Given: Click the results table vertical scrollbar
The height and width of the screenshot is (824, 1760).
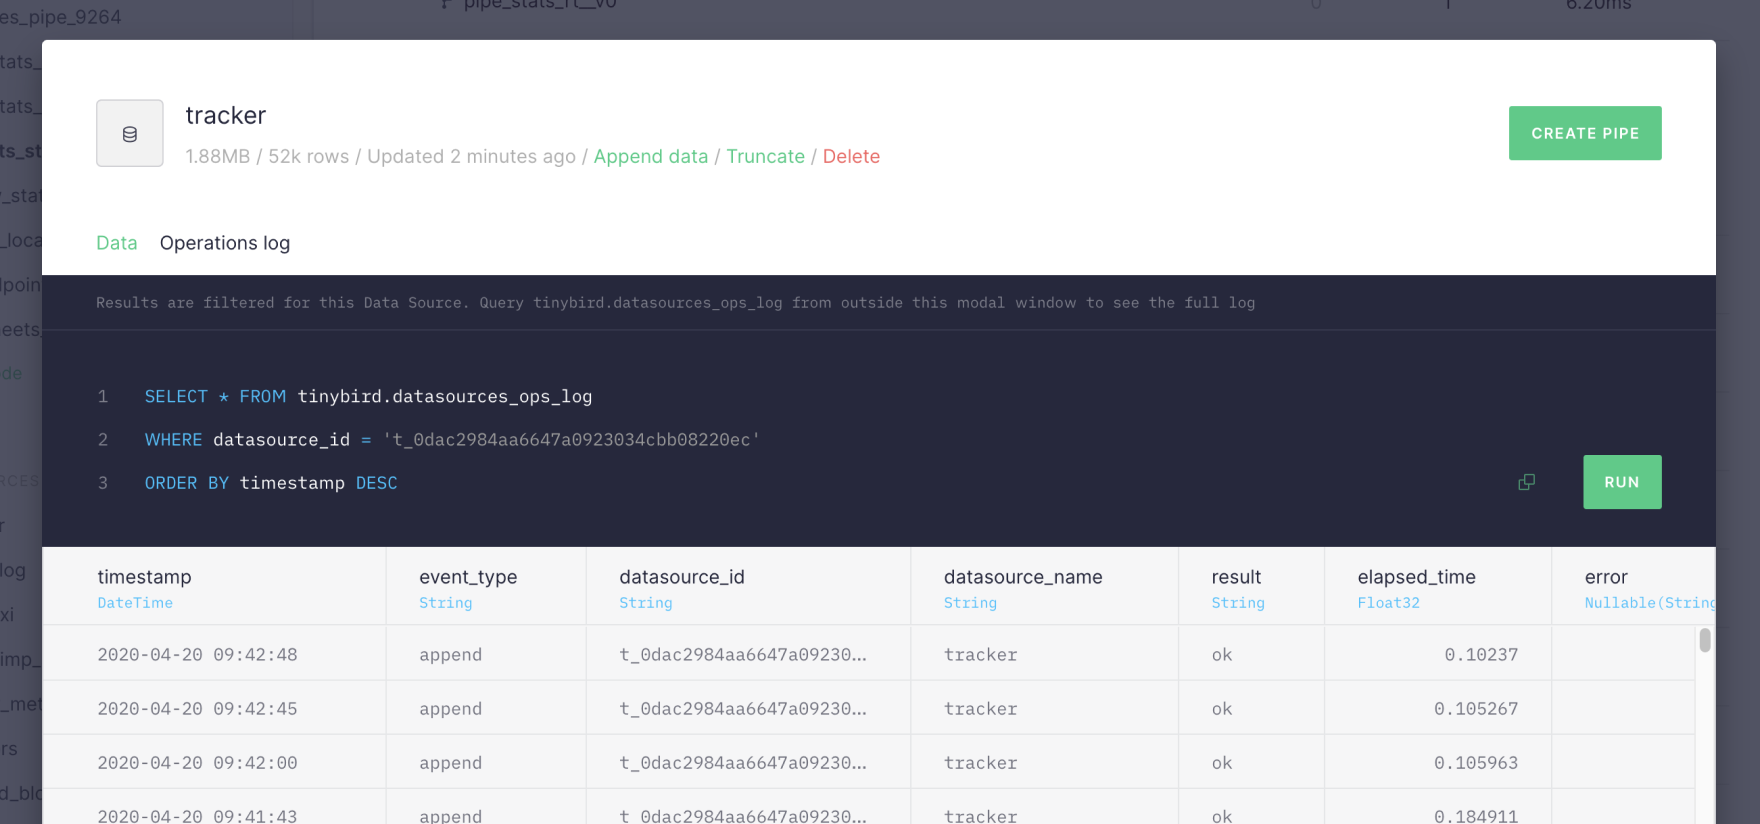Looking at the screenshot, I should (x=1705, y=640).
